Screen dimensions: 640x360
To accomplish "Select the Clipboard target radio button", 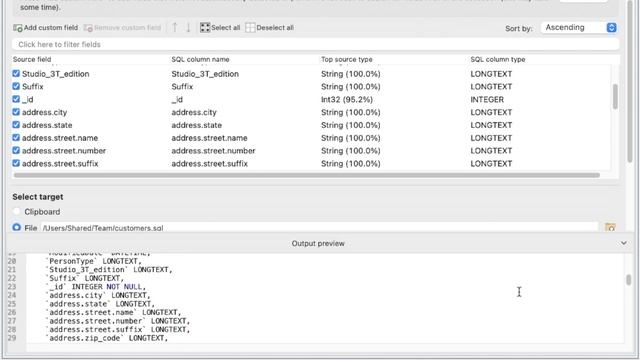I will coord(16,211).
